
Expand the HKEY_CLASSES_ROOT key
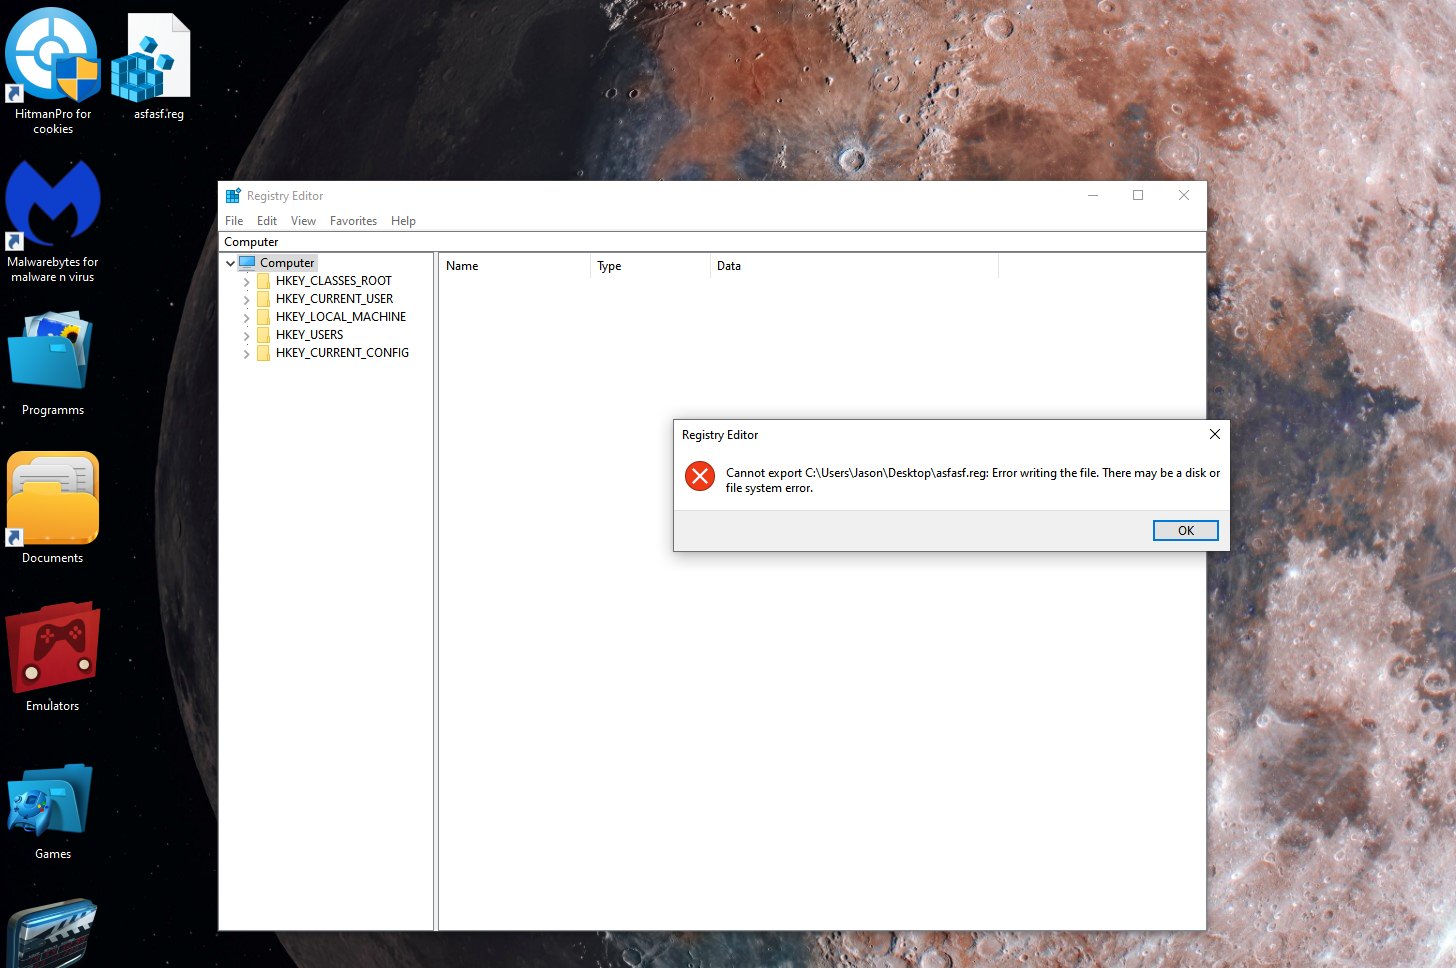[x=247, y=282]
